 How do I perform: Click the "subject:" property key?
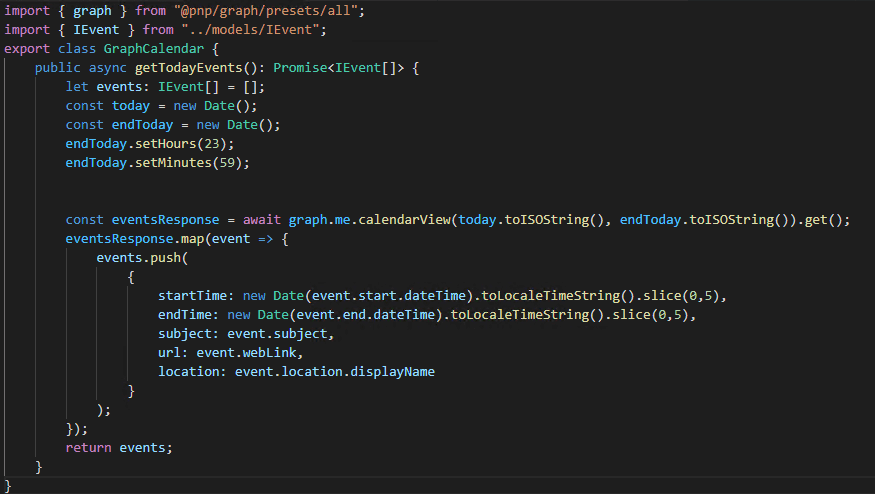pos(188,333)
